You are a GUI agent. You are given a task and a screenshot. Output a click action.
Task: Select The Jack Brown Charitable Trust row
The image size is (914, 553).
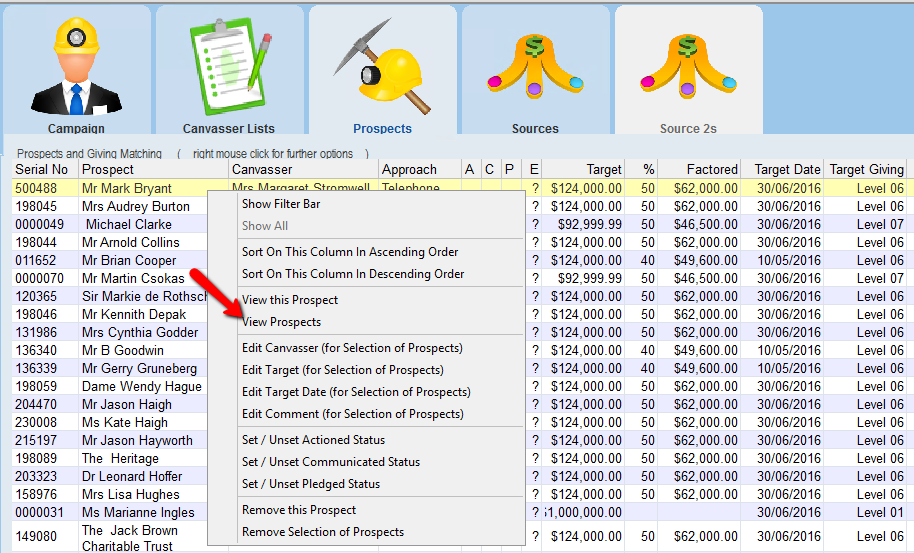click(x=130, y=538)
